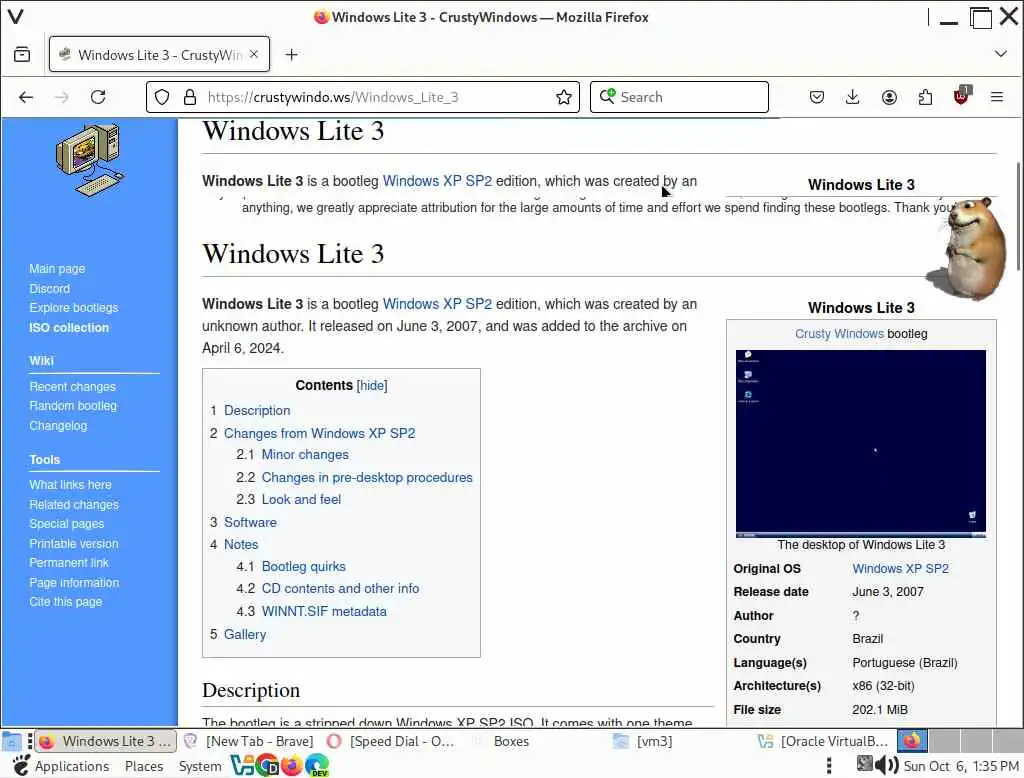Switch to the vm3 window
Screen dimensions: 1024x778
click(643, 741)
